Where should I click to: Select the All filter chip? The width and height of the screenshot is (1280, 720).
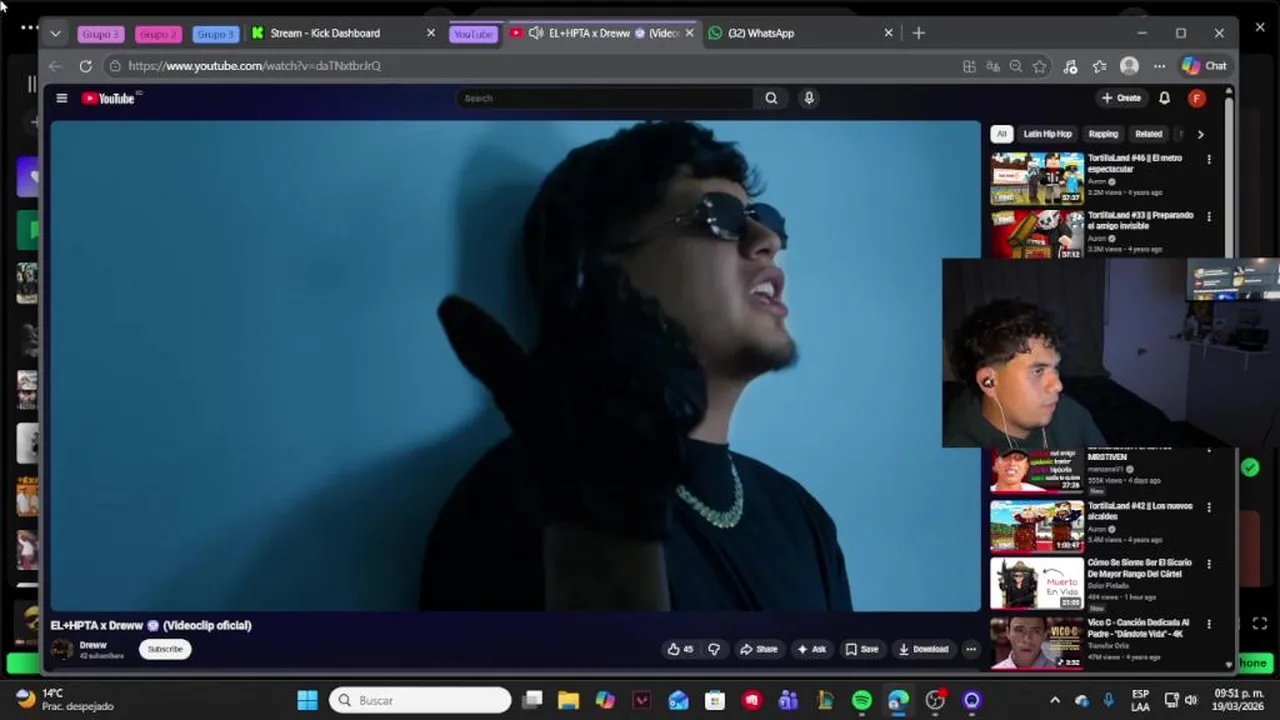click(1001, 134)
